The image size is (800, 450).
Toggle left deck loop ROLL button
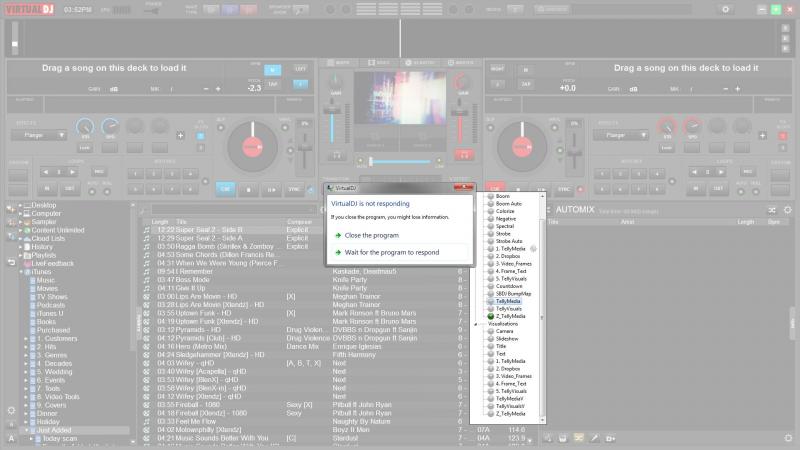coord(107,192)
